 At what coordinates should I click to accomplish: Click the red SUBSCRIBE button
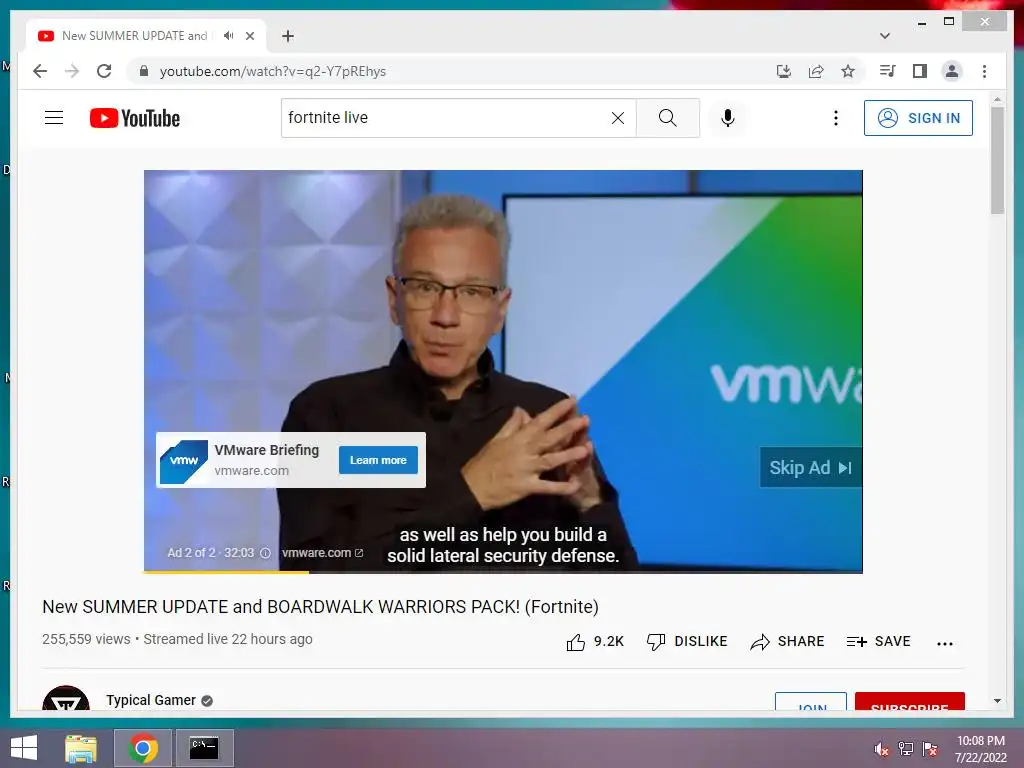point(910,702)
